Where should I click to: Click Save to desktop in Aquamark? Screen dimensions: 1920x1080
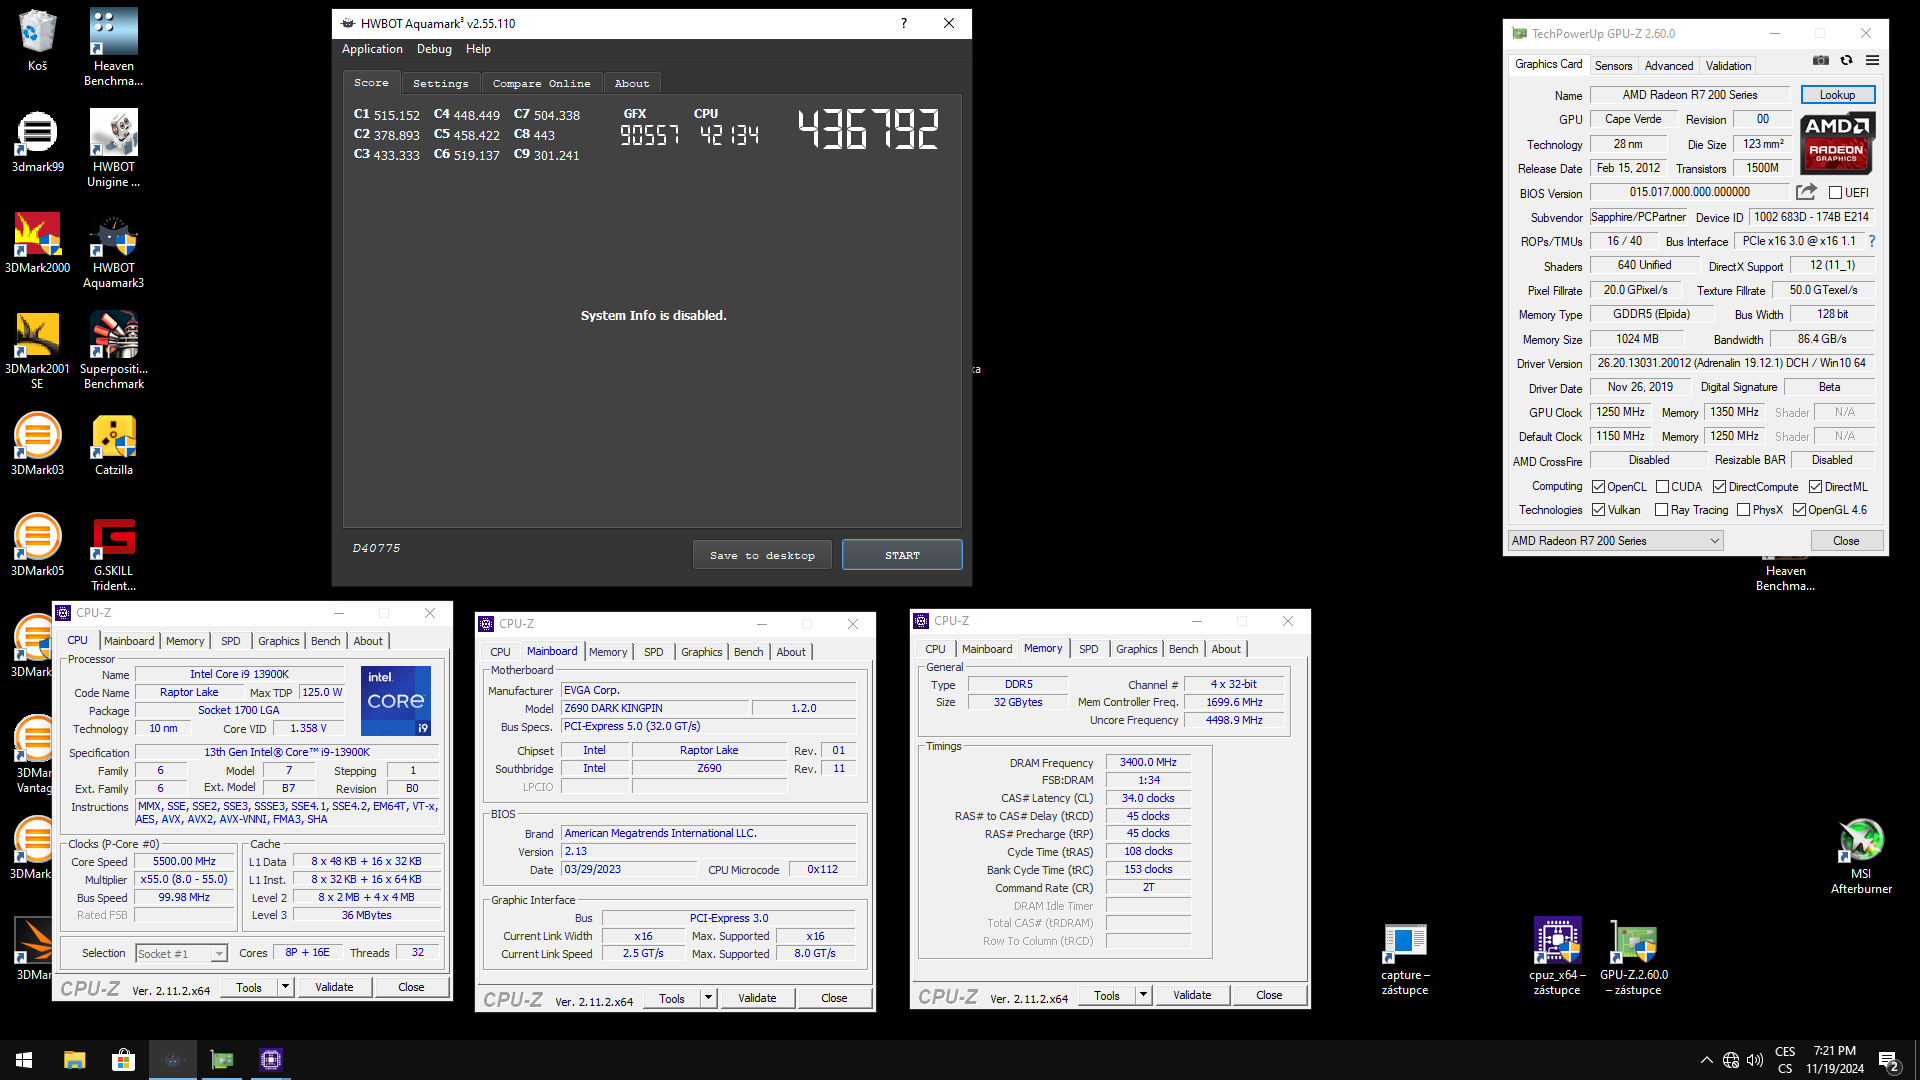pyautogui.click(x=762, y=555)
